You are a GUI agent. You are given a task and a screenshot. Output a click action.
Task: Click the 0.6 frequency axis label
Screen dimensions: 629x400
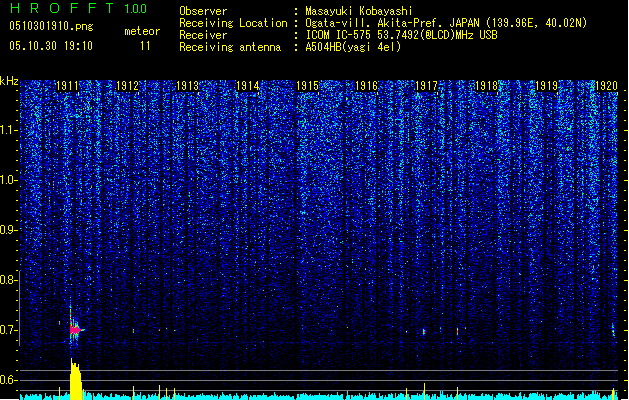coord(9,380)
